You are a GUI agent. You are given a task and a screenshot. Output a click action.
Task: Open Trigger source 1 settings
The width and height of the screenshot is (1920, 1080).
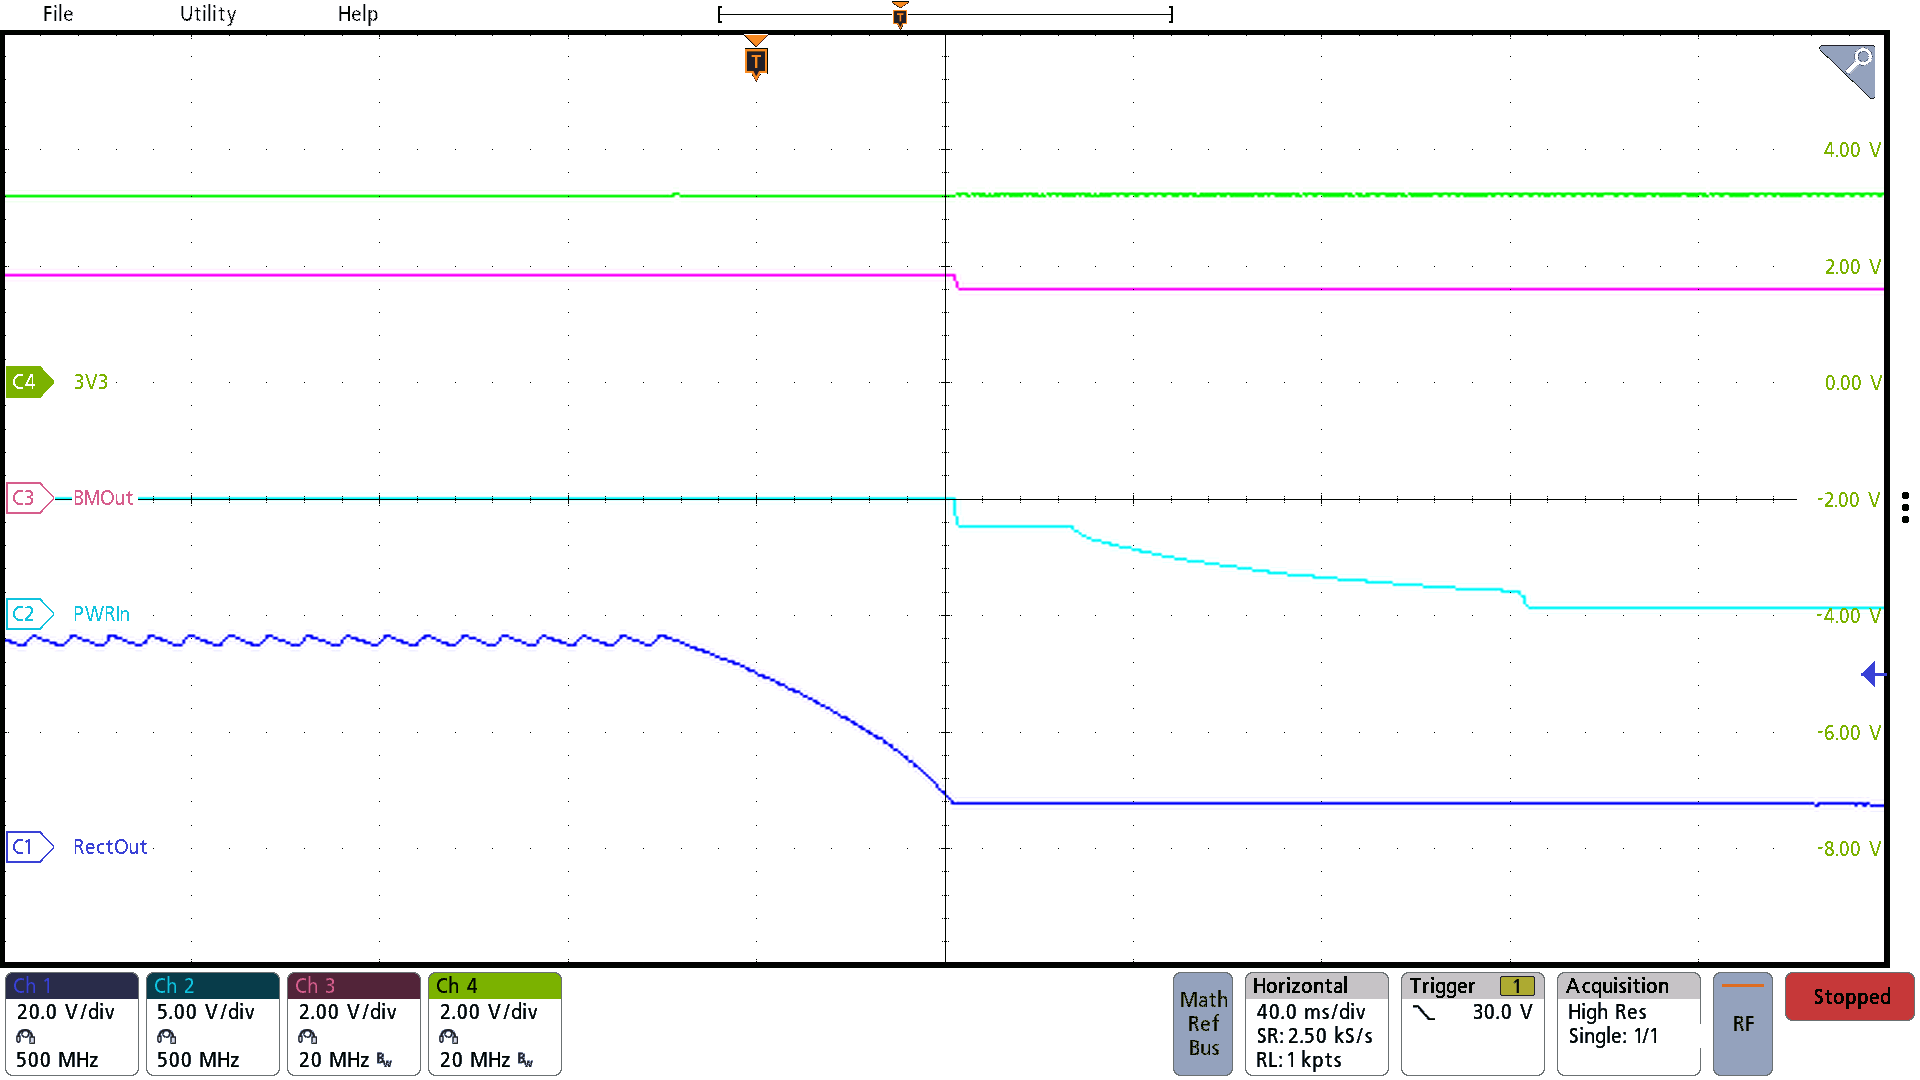[1517, 985]
